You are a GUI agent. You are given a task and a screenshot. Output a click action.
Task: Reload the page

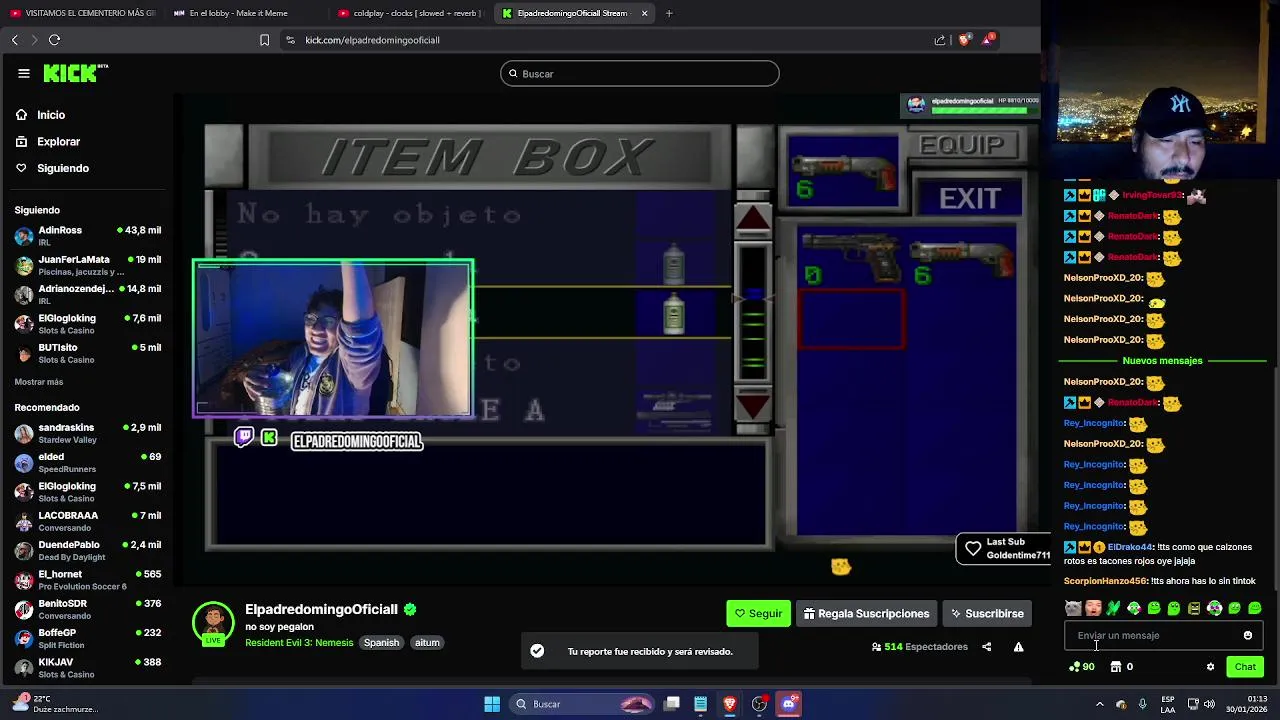[54, 40]
